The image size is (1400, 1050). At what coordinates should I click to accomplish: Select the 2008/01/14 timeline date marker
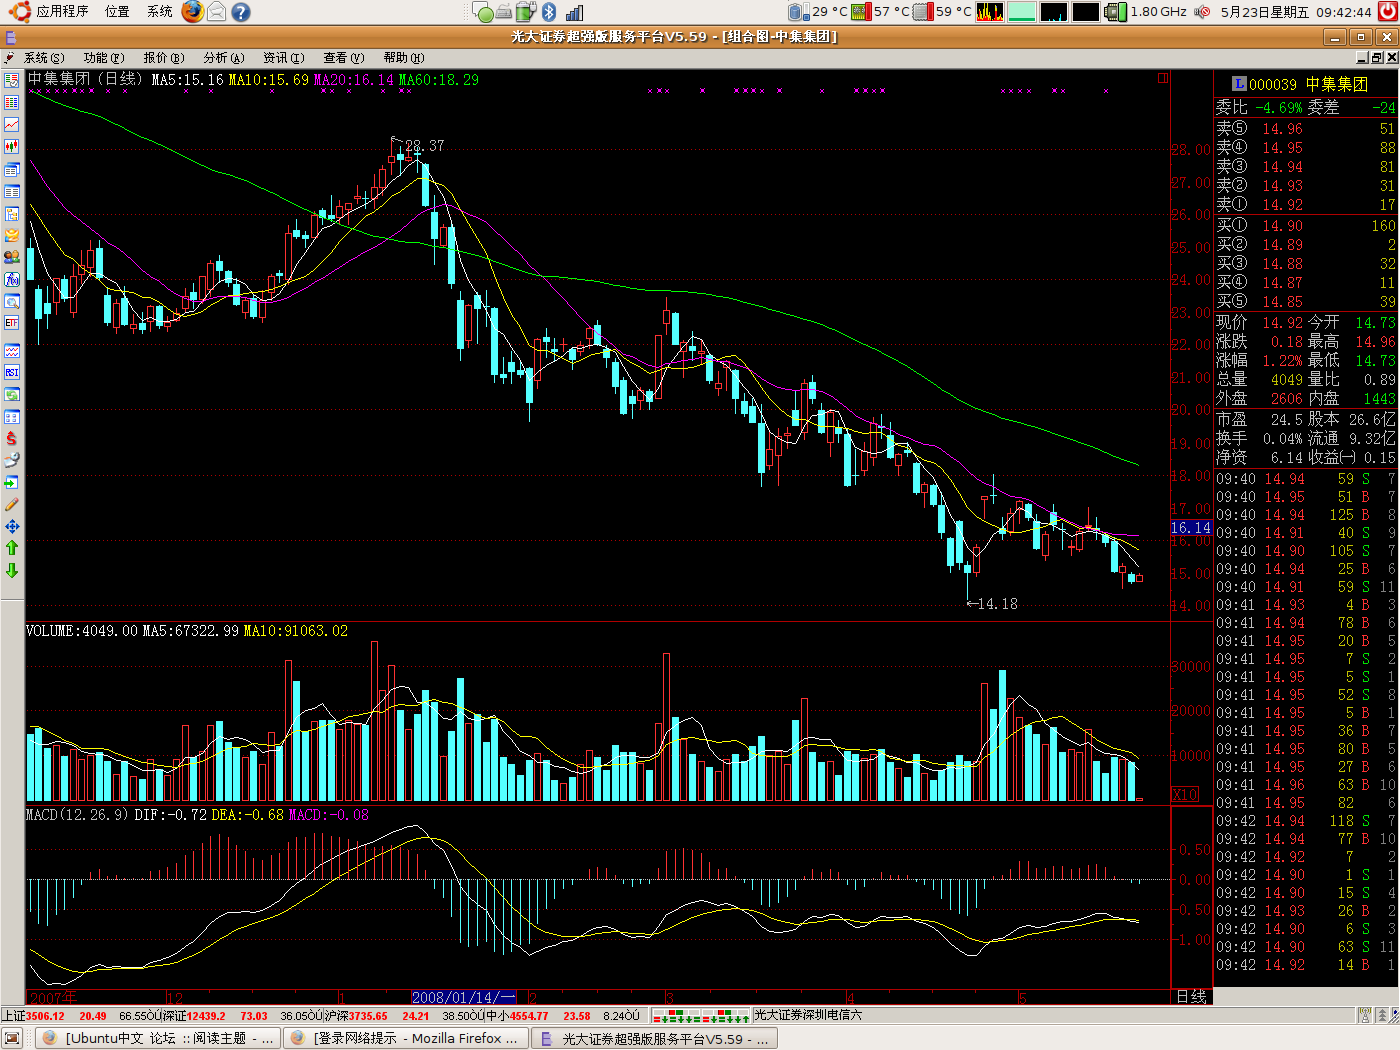click(x=463, y=997)
